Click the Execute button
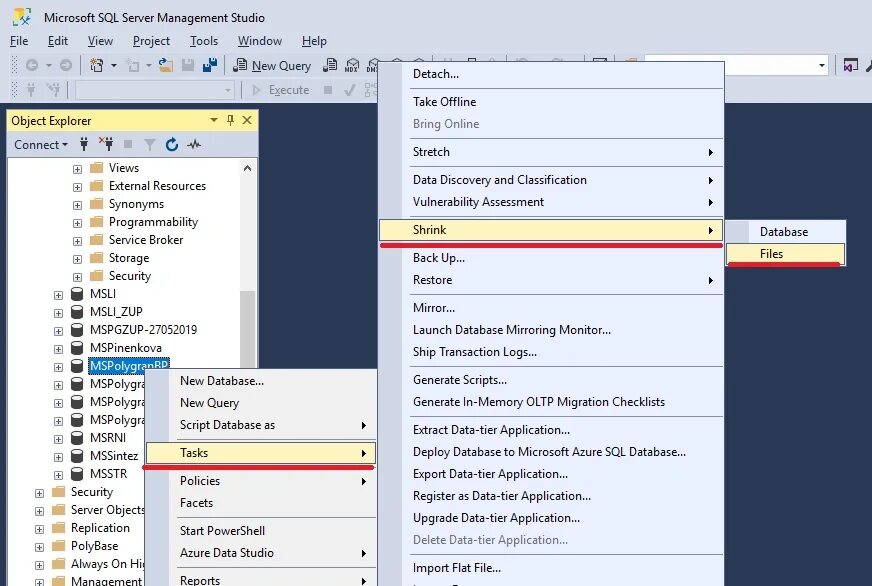Viewport: 872px width, 586px height. tap(281, 90)
